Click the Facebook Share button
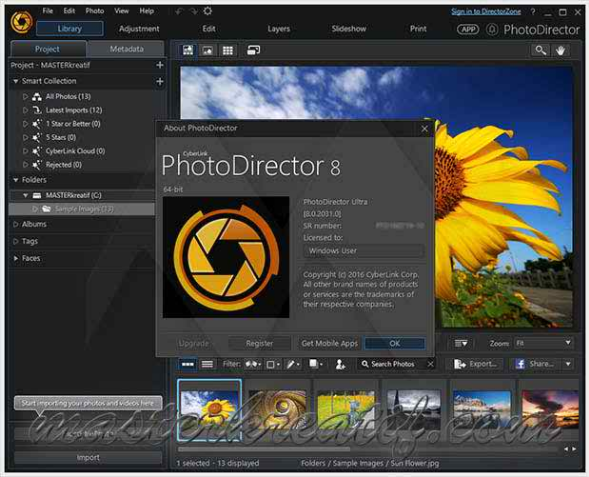 pyautogui.click(x=535, y=364)
